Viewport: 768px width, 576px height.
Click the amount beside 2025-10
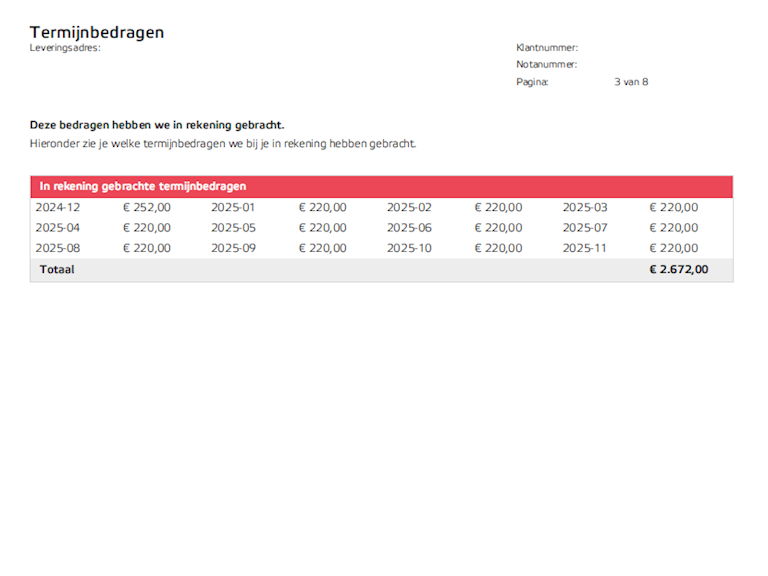(498, 248)
